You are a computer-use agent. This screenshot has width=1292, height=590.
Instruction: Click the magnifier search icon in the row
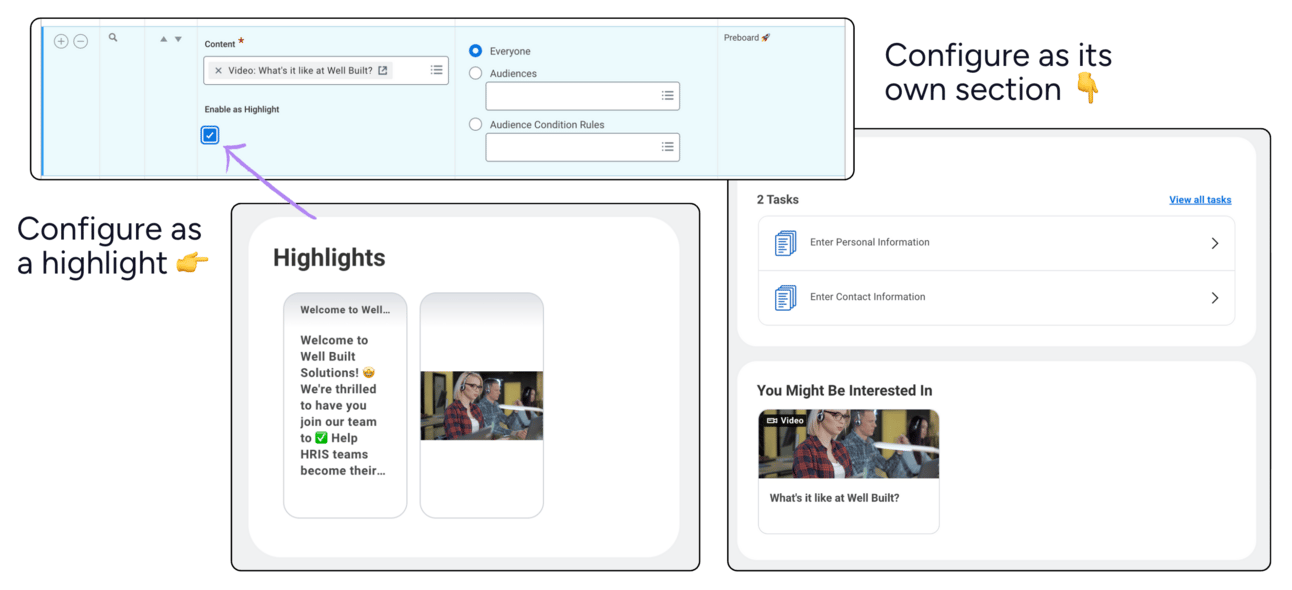coord(113,38)
